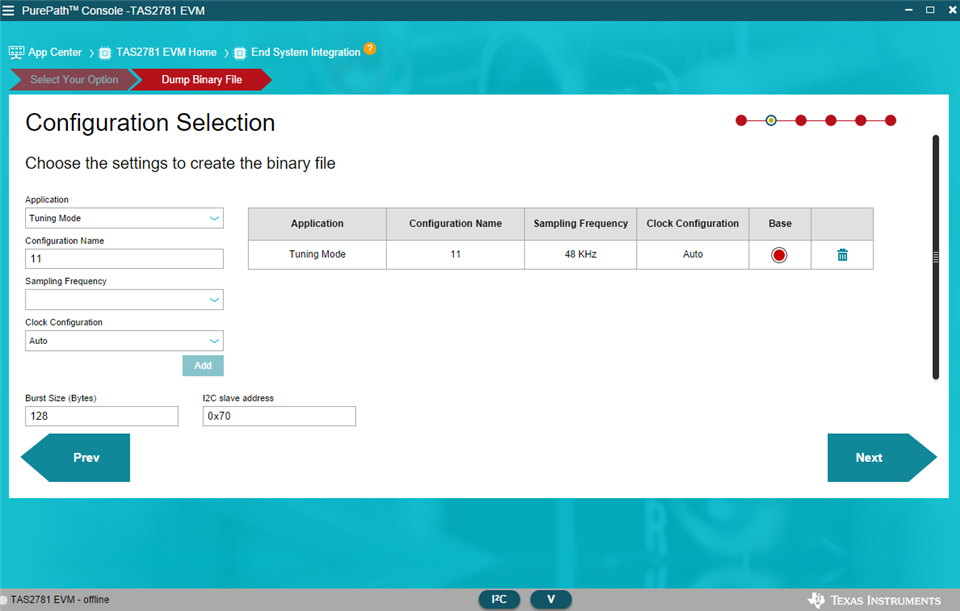
Task: Open the empty Sampling Frequency dropdown
Action: pos(124,299)
